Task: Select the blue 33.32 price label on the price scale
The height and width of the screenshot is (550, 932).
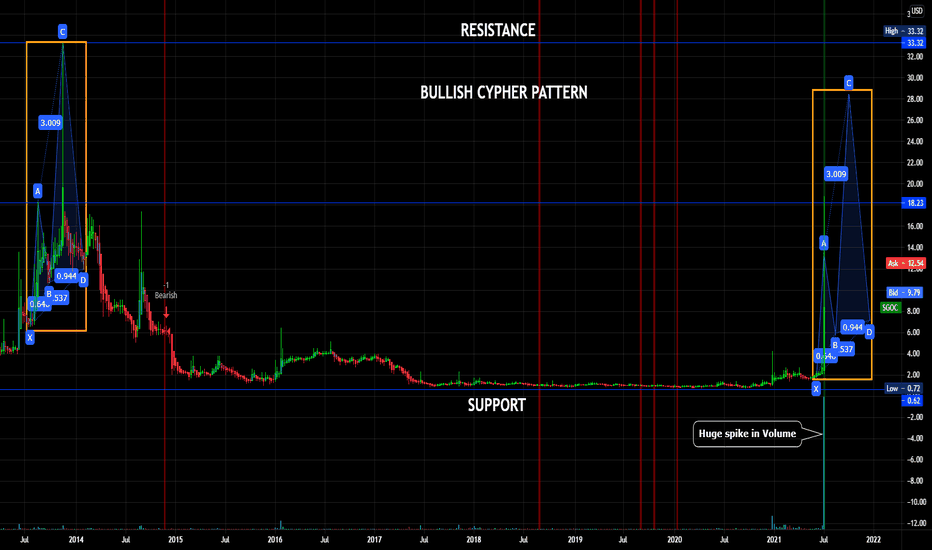Action: coord(914,43)
